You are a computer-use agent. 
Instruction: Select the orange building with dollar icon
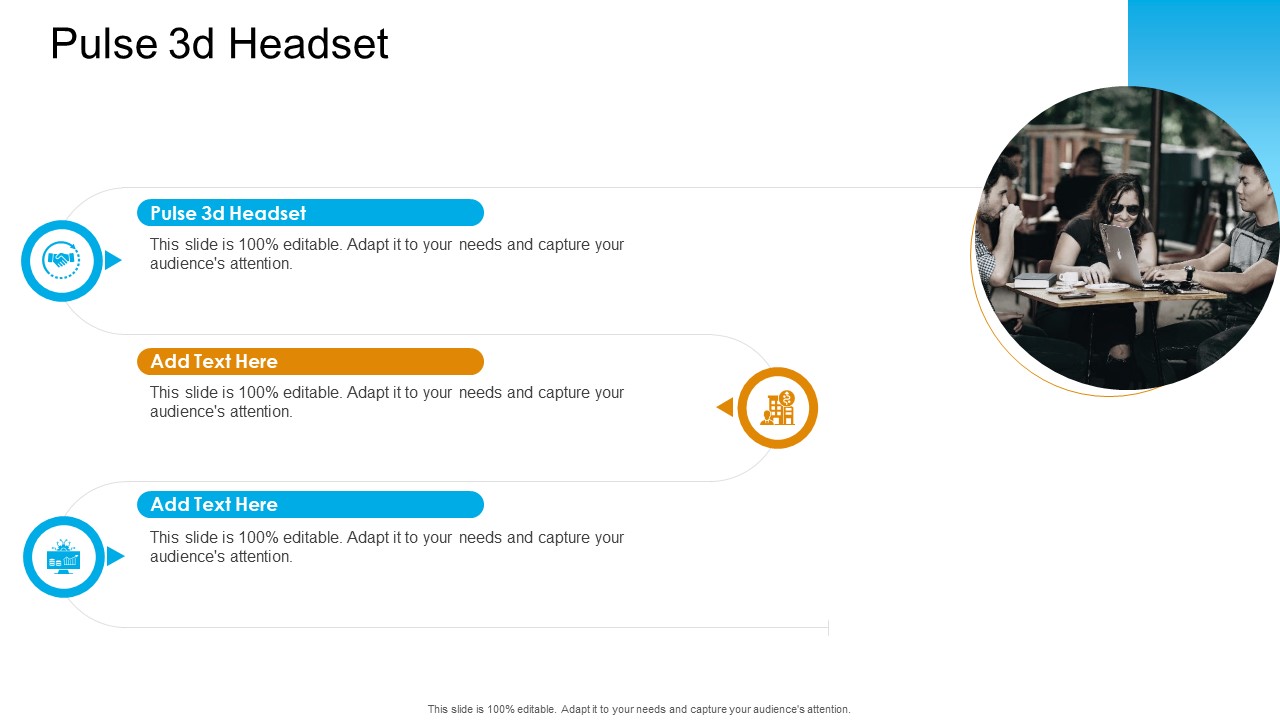pos(778,408)
